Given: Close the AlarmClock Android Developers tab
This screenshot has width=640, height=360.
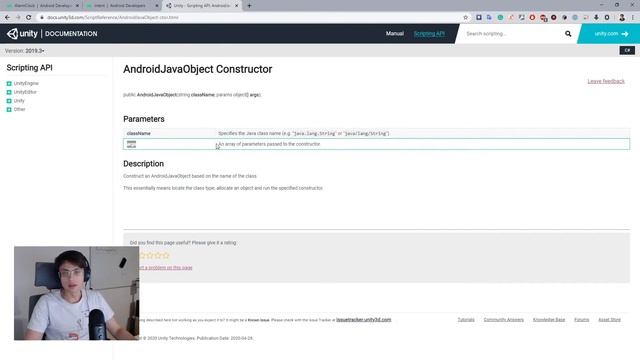Looking at the screenshot, I should click(77, 6).
